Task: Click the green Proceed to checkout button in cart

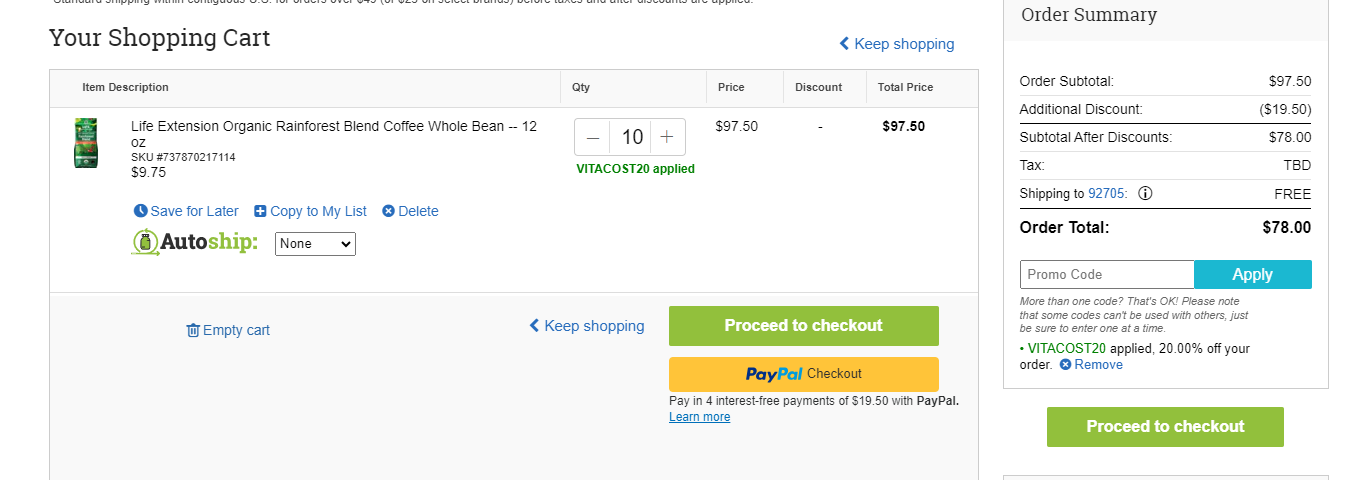Action: (x=804, y=326)
